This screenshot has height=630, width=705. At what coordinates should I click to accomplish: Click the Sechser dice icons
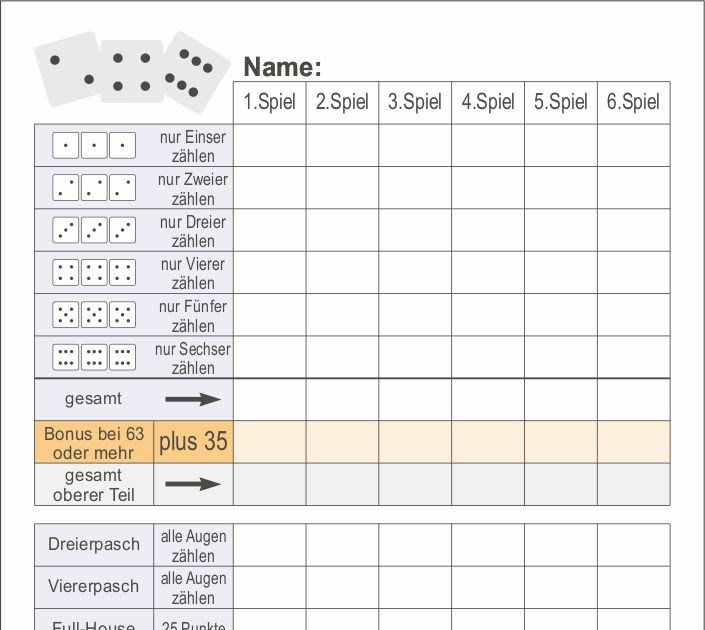pyautogui.click(x=94, y=357)
